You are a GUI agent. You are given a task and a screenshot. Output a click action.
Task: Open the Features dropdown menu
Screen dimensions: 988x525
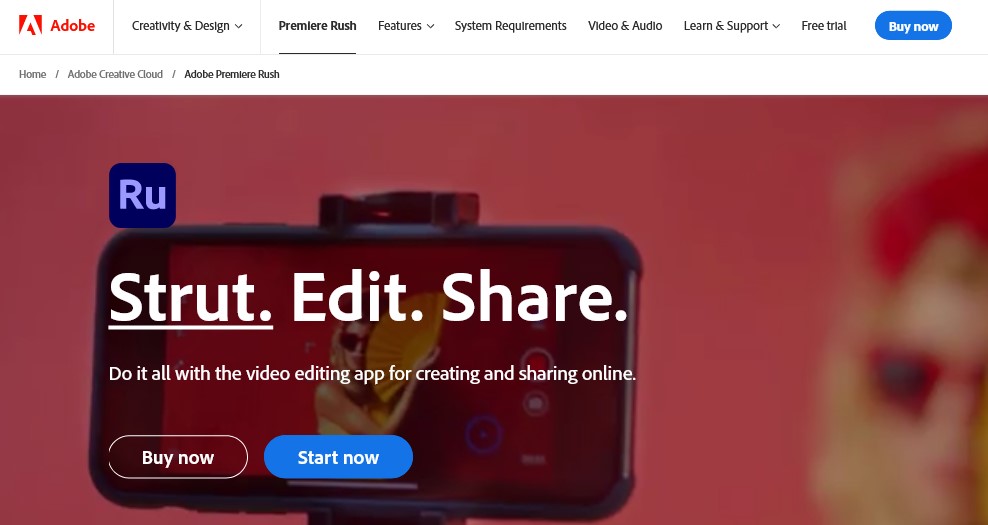coord(406,26)
